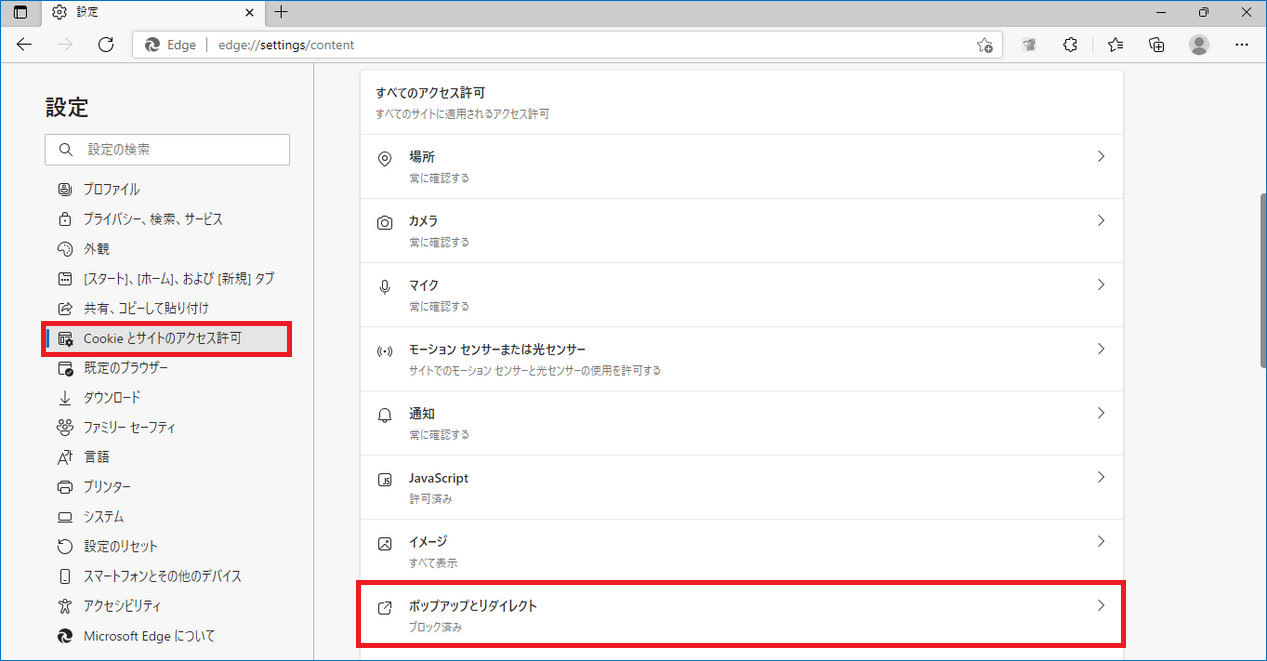Click the toolbar icon left of Extensions

tap(1028, 45)
